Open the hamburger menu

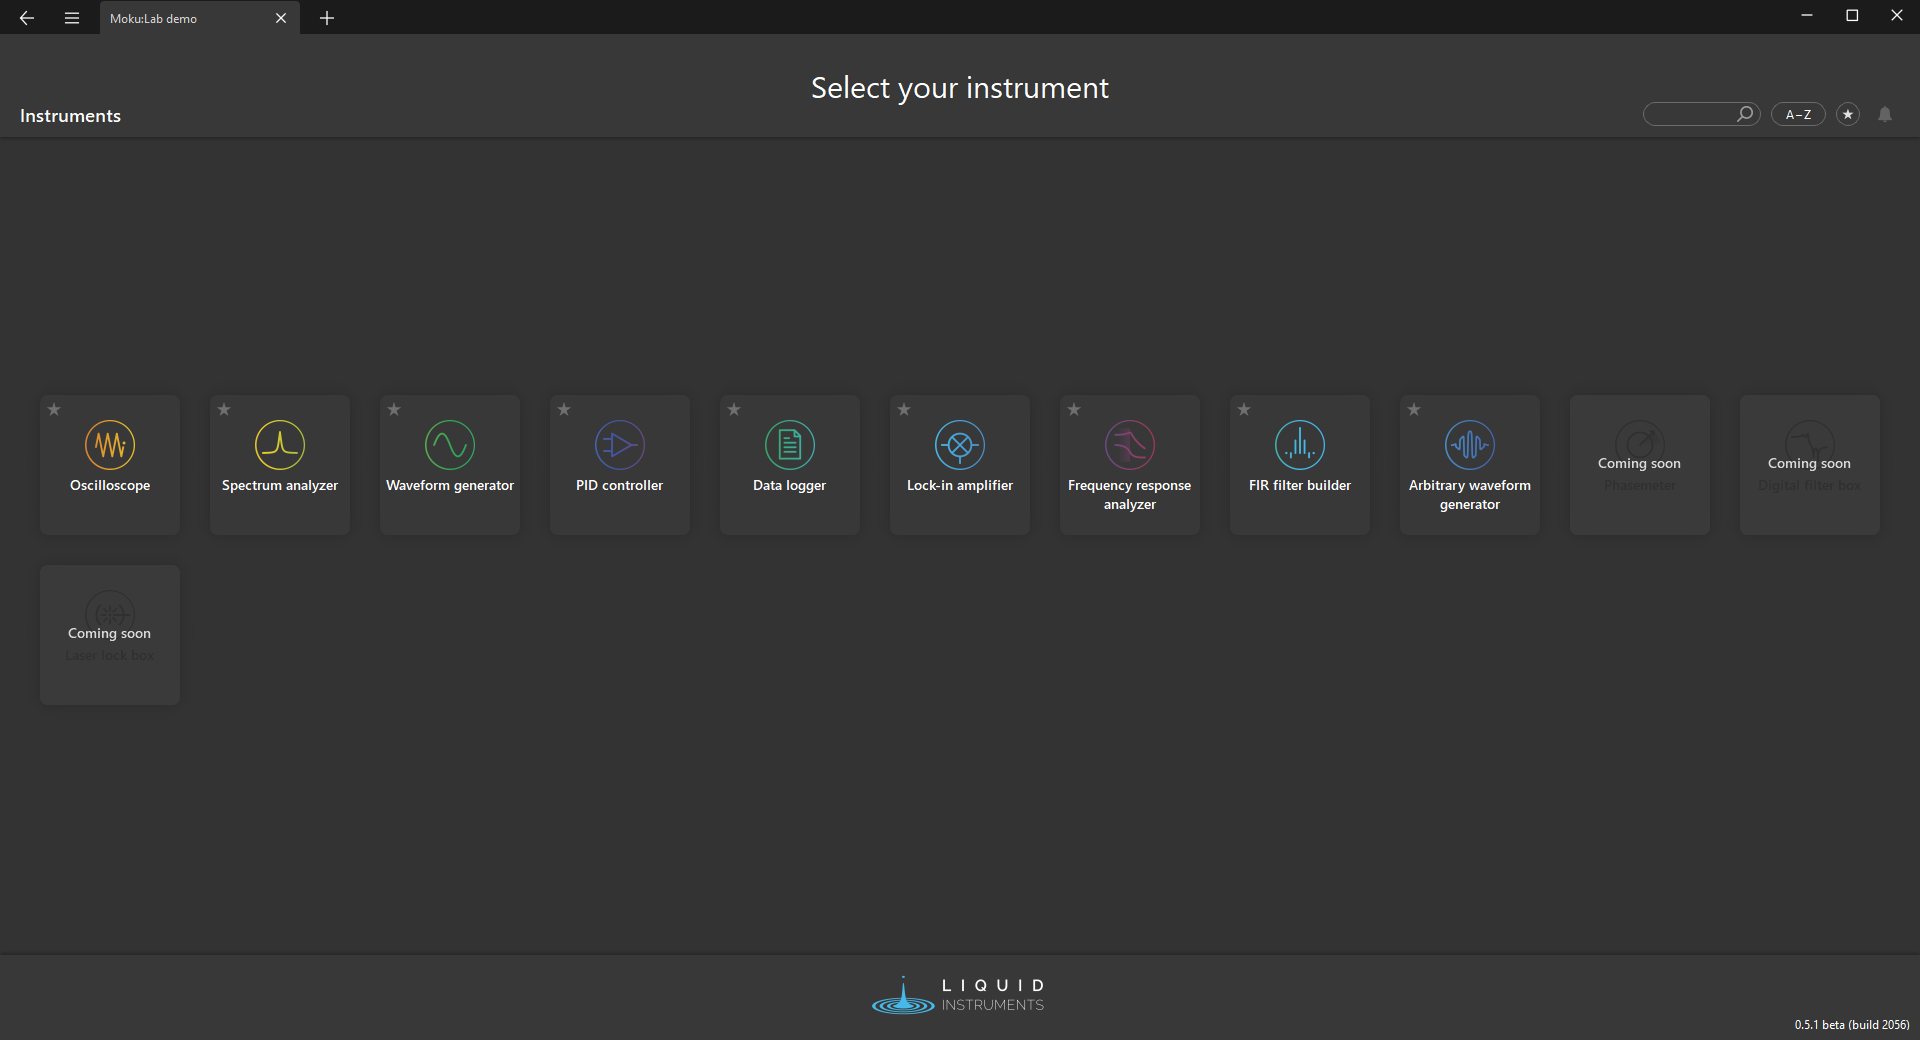(72, 18)
